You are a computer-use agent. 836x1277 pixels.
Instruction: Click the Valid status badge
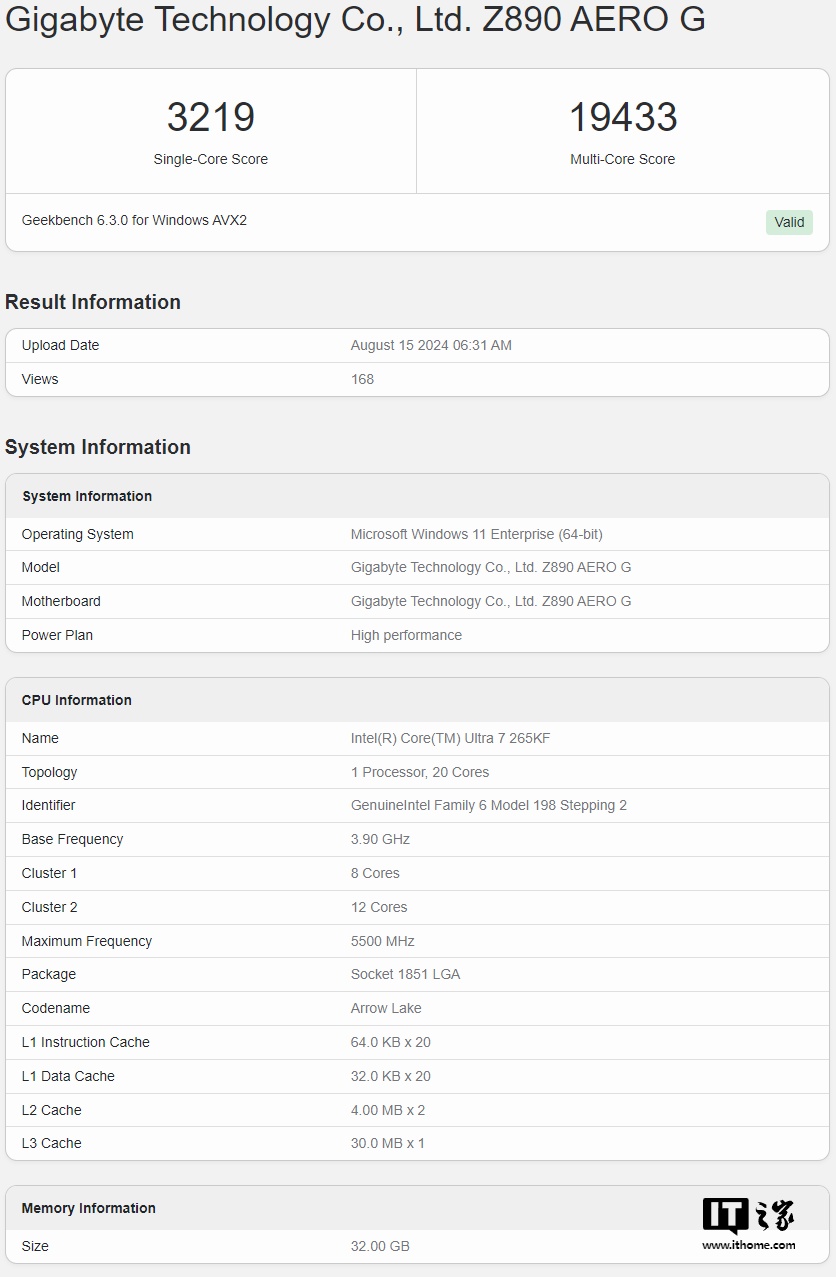[789, 222]
